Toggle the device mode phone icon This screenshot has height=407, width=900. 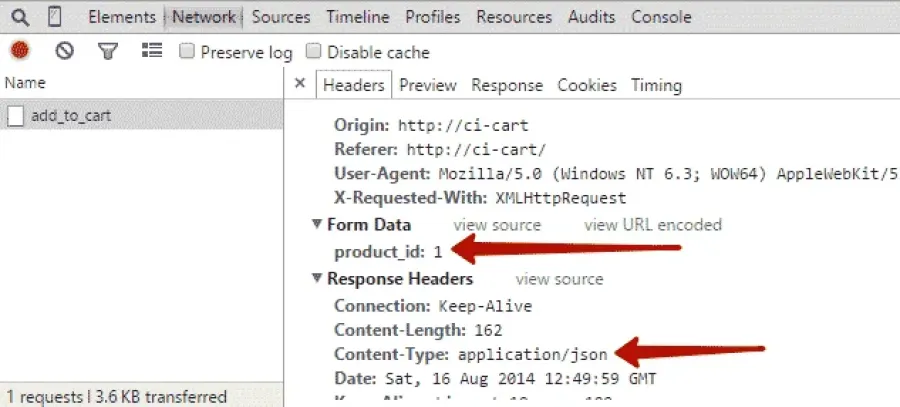tap(55, 17)
